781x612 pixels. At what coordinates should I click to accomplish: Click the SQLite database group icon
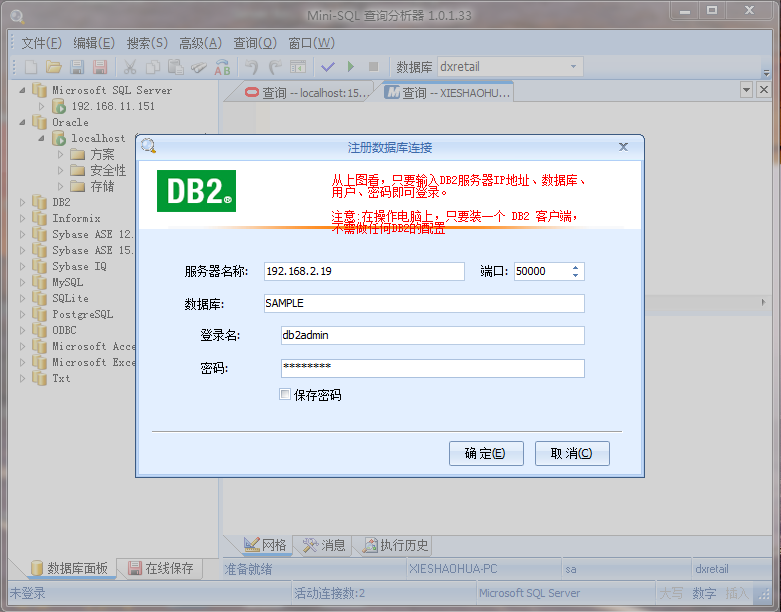[39, 298]
